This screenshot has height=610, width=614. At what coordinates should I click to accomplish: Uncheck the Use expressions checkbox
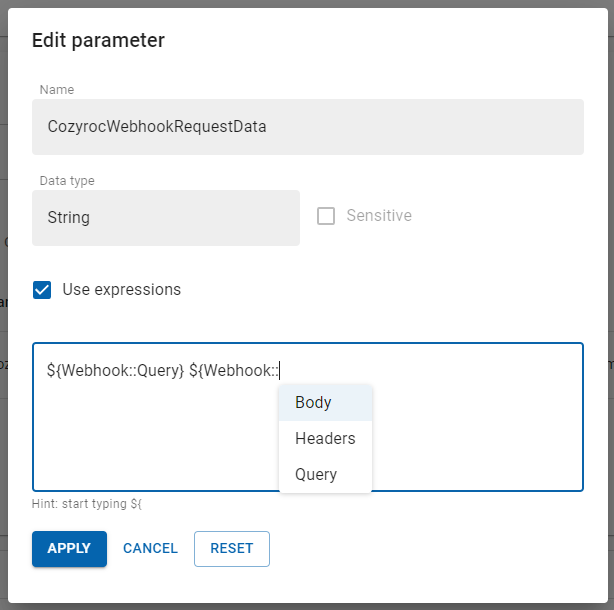coord(43,290)
